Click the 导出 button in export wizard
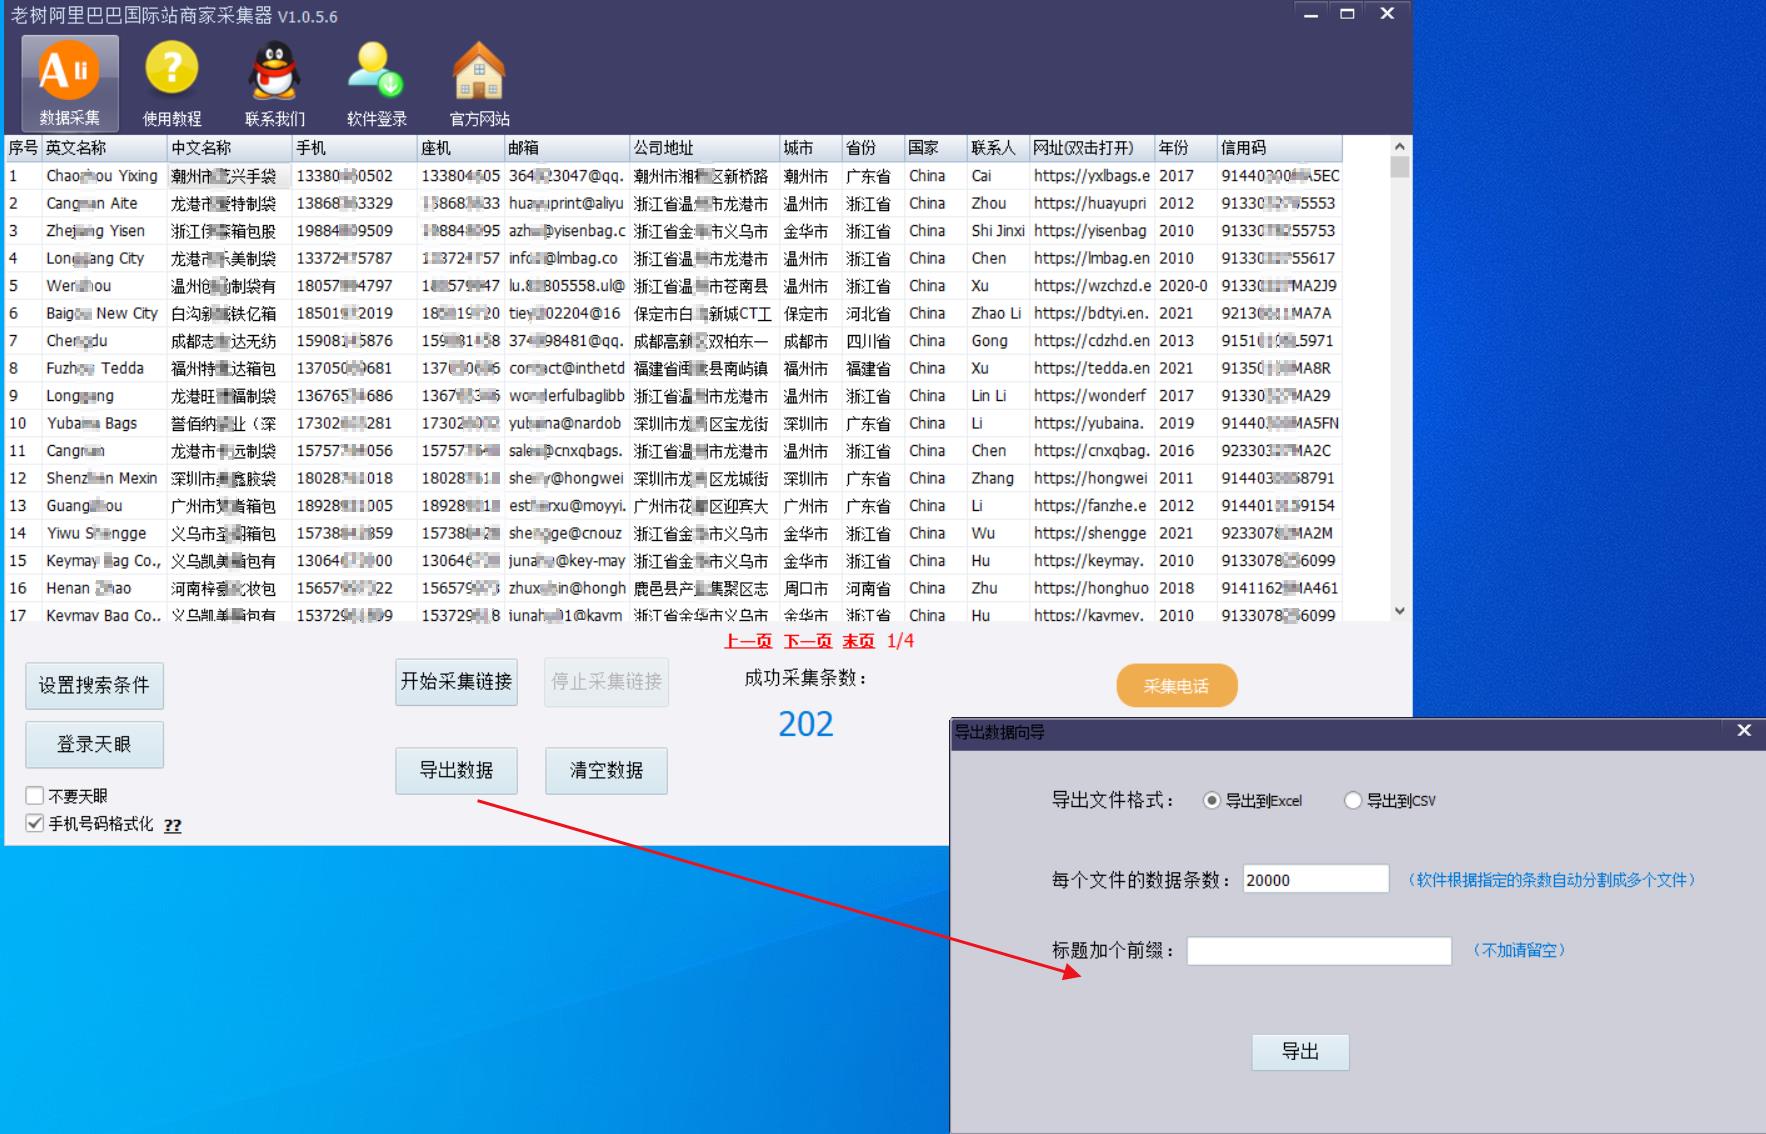The height and width of the screenshot is (1134, 1766). pyautogui.click(x=1300, y=1052)
